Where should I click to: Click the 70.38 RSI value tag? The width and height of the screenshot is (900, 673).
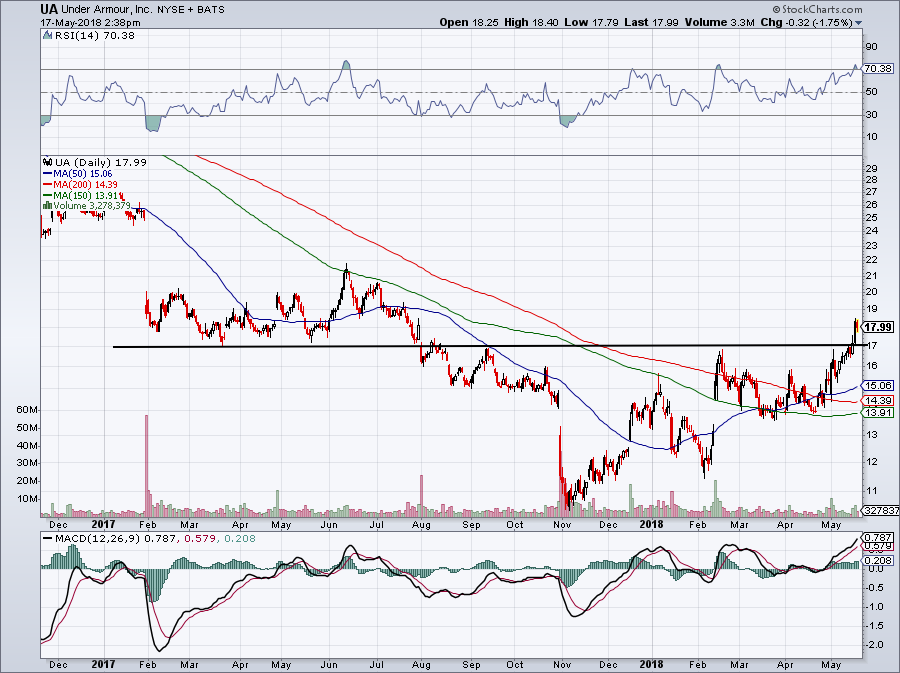tap(878, 69)
